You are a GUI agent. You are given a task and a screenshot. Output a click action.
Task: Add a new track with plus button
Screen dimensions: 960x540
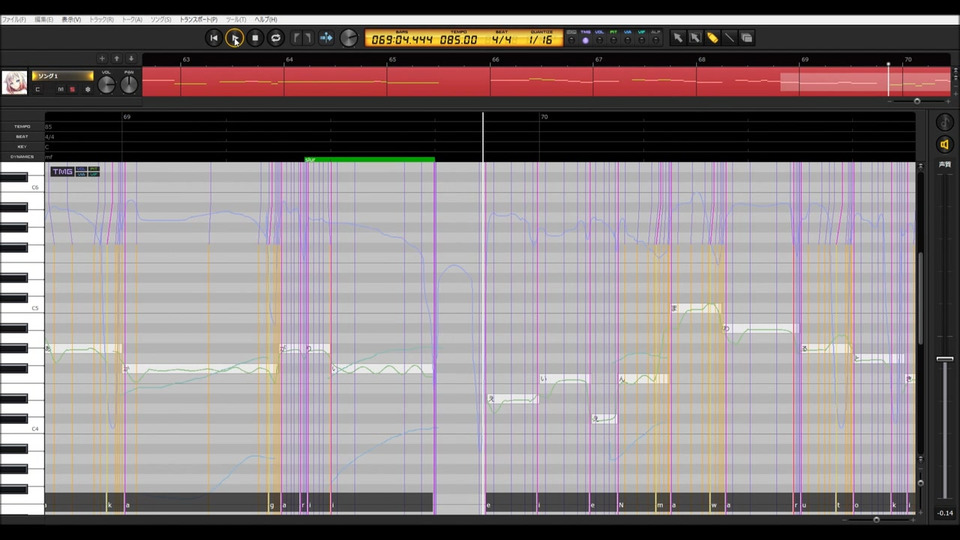click(102, 58)
